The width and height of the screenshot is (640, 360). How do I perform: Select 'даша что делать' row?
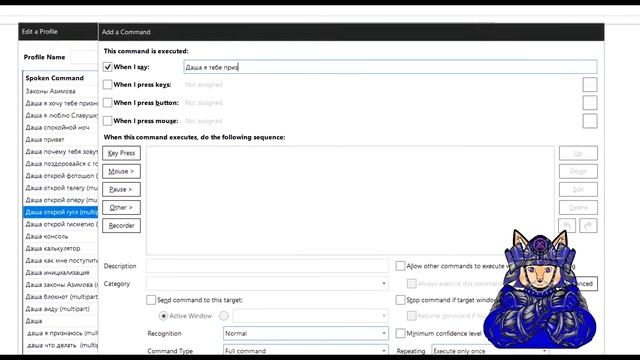click(60, 345)
